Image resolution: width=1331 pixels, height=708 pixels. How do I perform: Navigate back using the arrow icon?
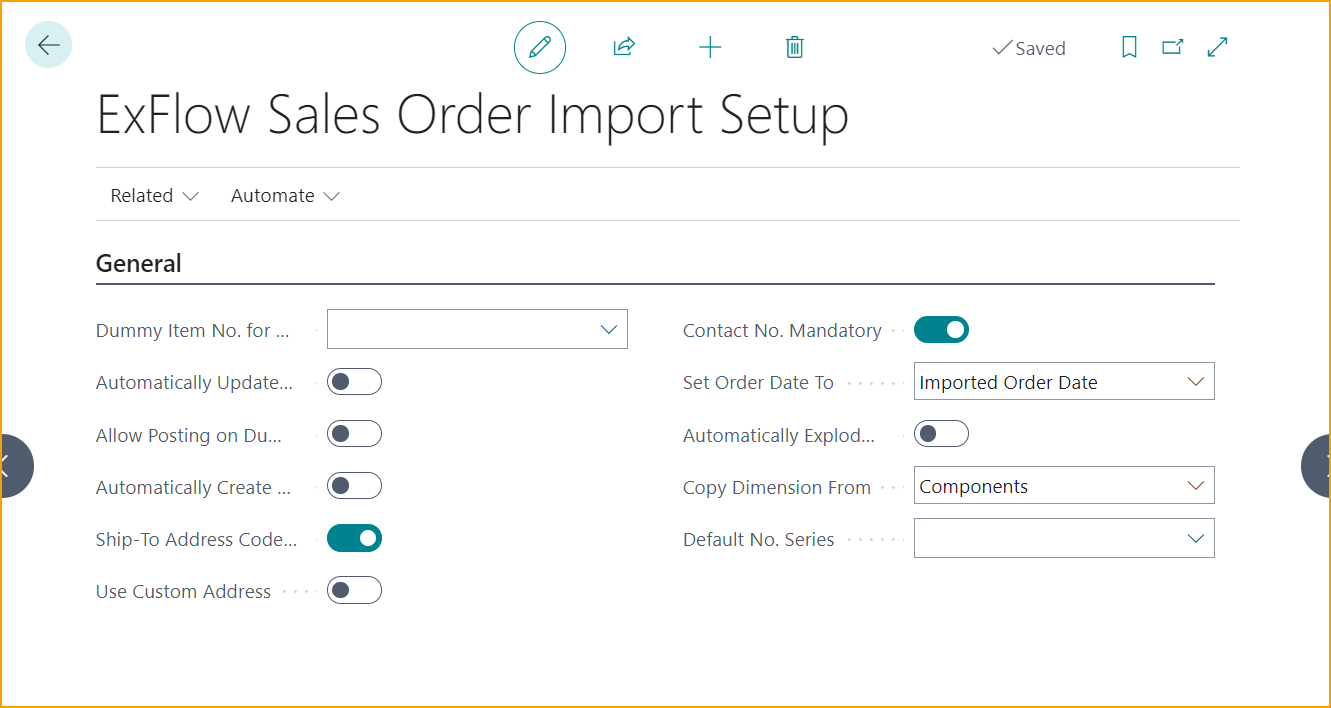48,44
